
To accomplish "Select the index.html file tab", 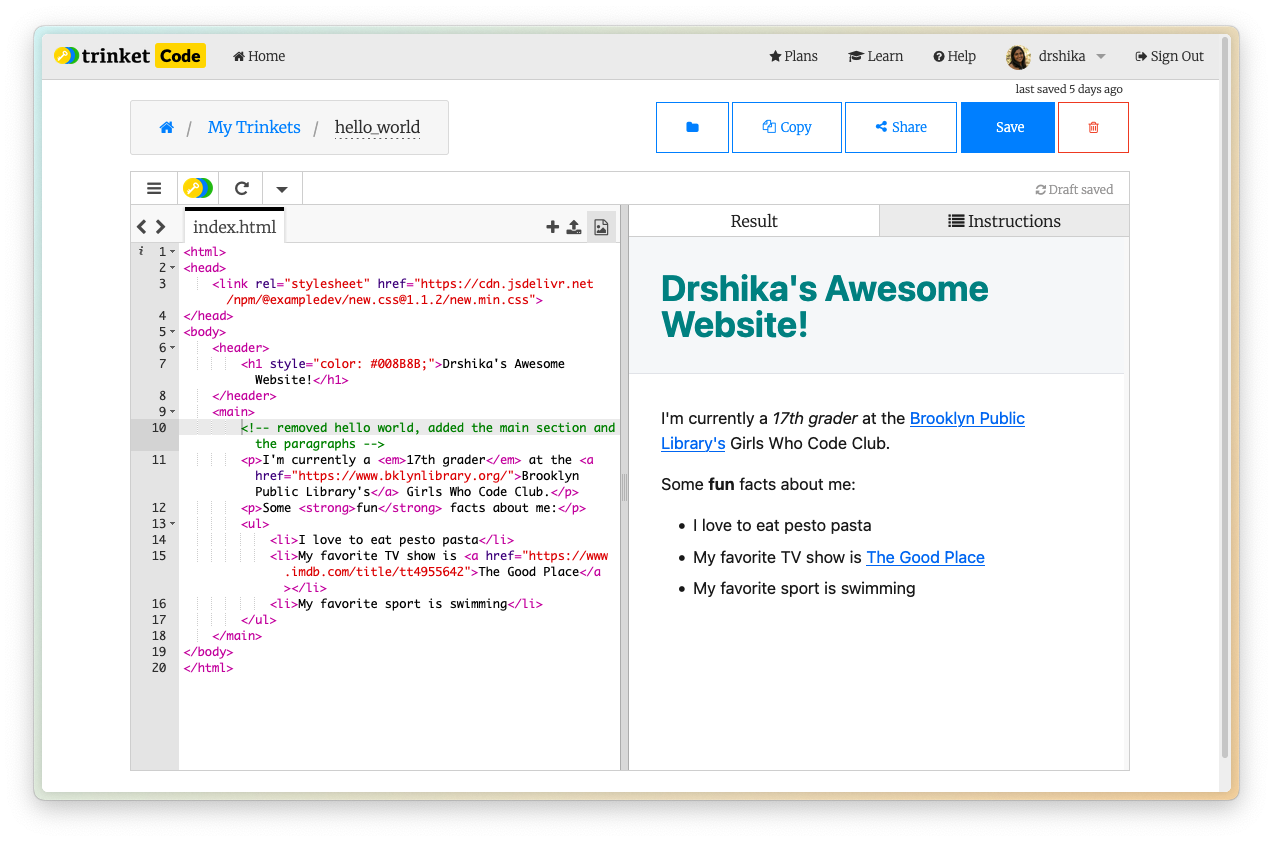I will click(x=234, y=227).
